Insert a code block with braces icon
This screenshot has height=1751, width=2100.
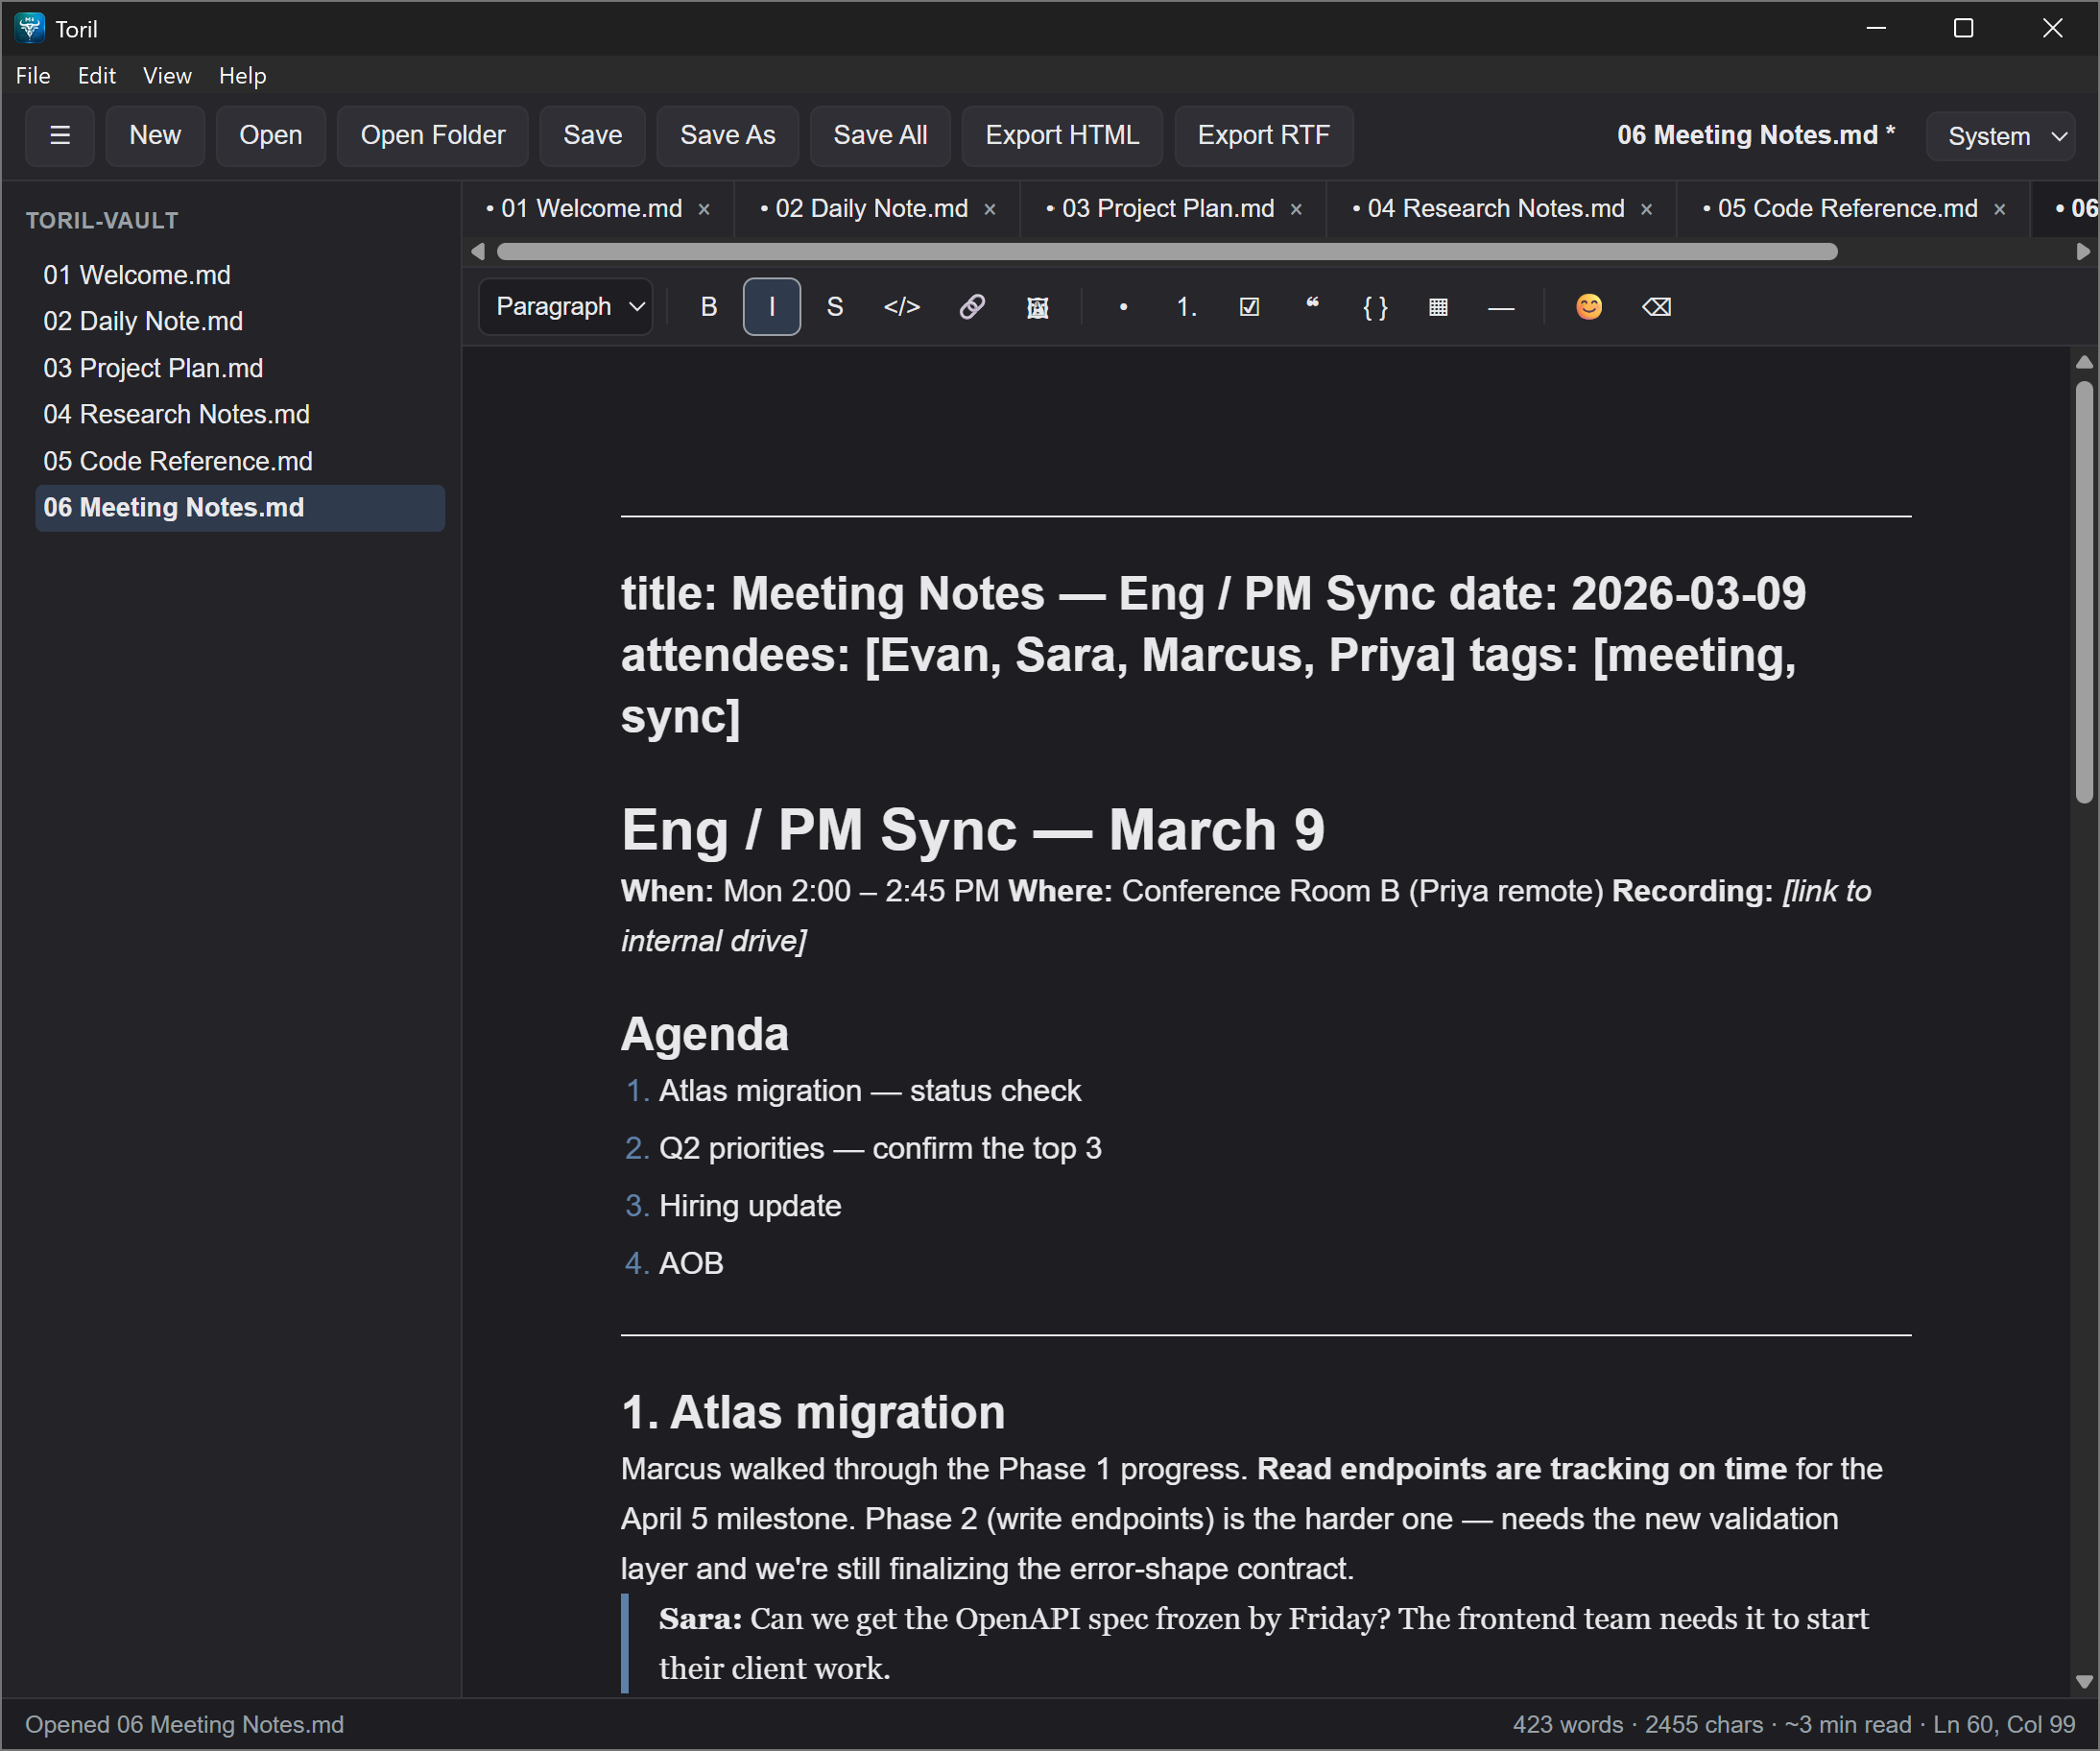1376,307
